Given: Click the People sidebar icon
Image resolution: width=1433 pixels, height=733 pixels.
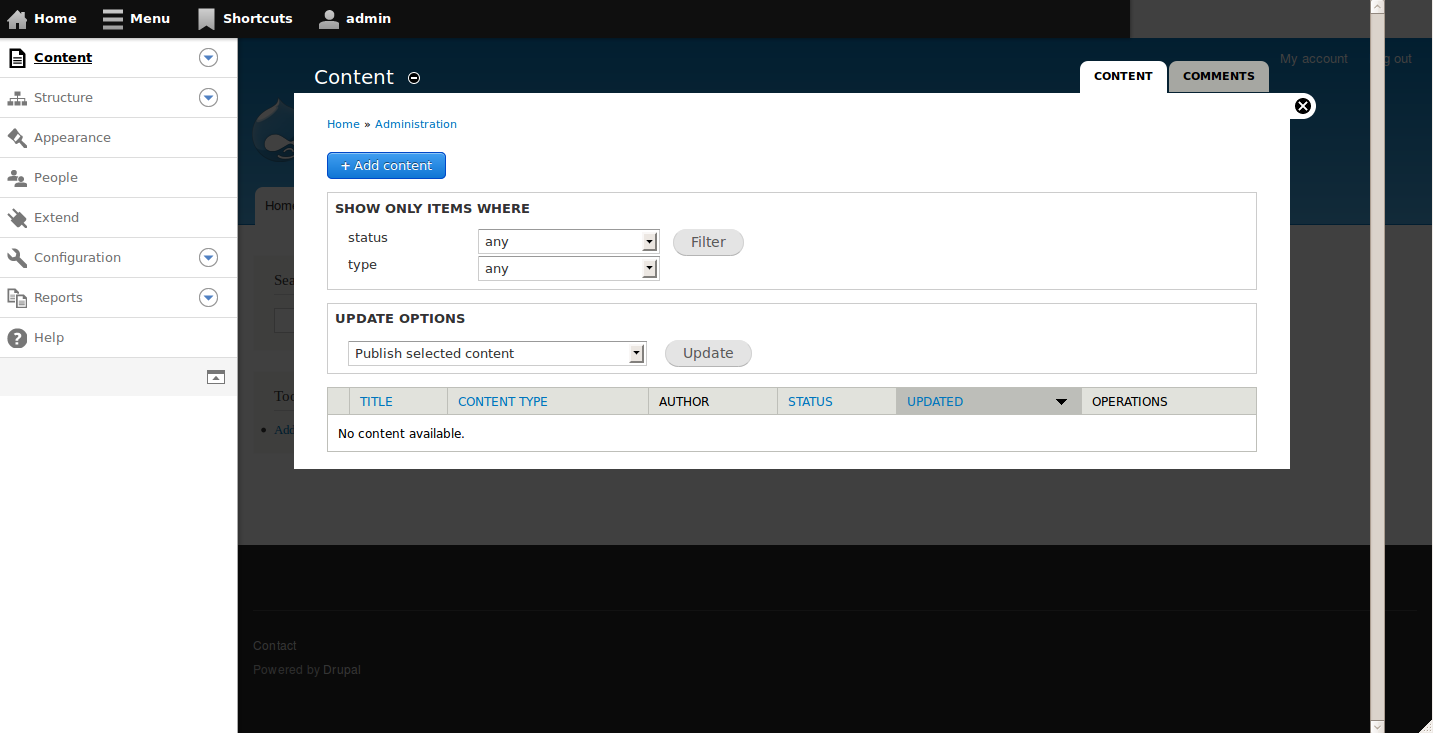Looking at the screenshot, I should pos(16,177).
